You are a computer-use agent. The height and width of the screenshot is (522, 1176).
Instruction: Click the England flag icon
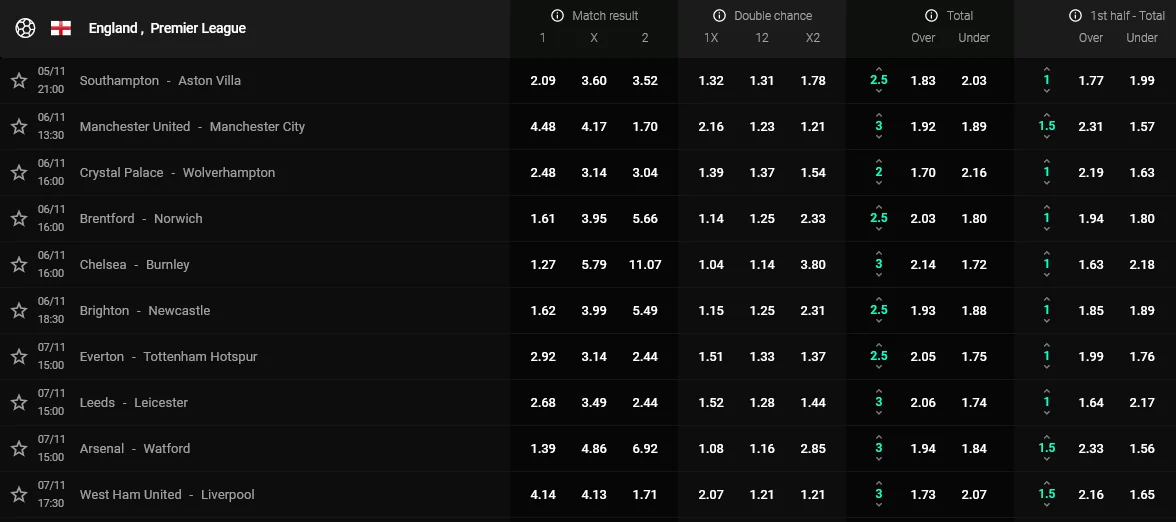(61, 28)
